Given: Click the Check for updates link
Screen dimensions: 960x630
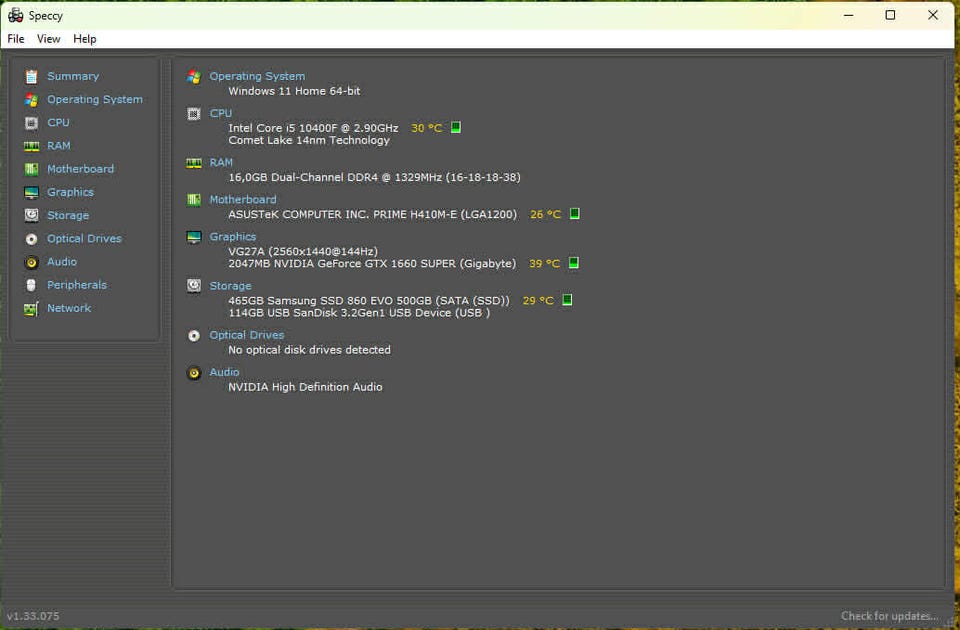Looking at the screenshot, I should pyautogui.click(x=889, y=616).
